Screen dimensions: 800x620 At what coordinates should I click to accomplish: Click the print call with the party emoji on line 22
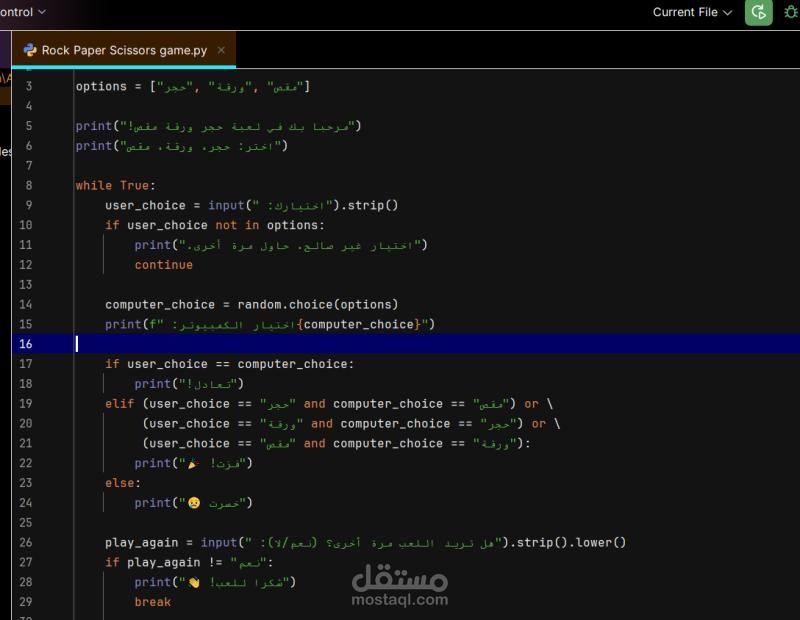click(x=193, y=463)
